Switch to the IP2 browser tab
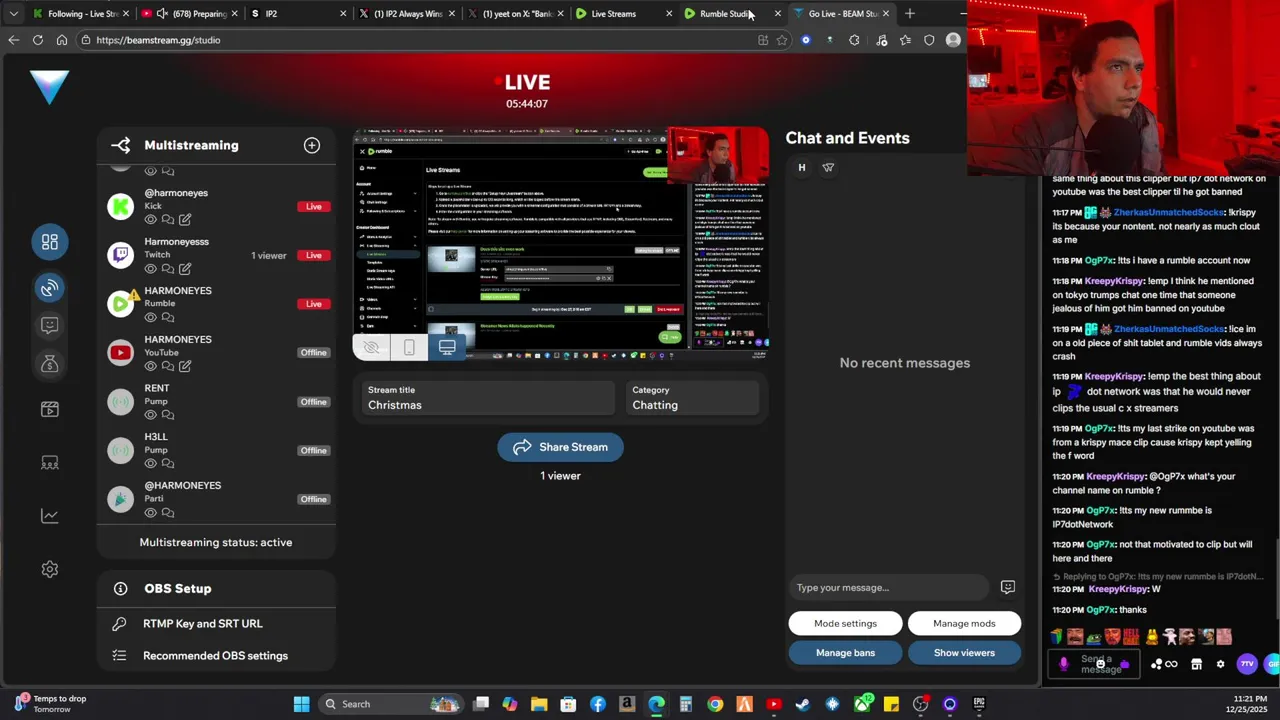Image resolution: width=1280 pixels, height=720 pixels. coord(297,13)
